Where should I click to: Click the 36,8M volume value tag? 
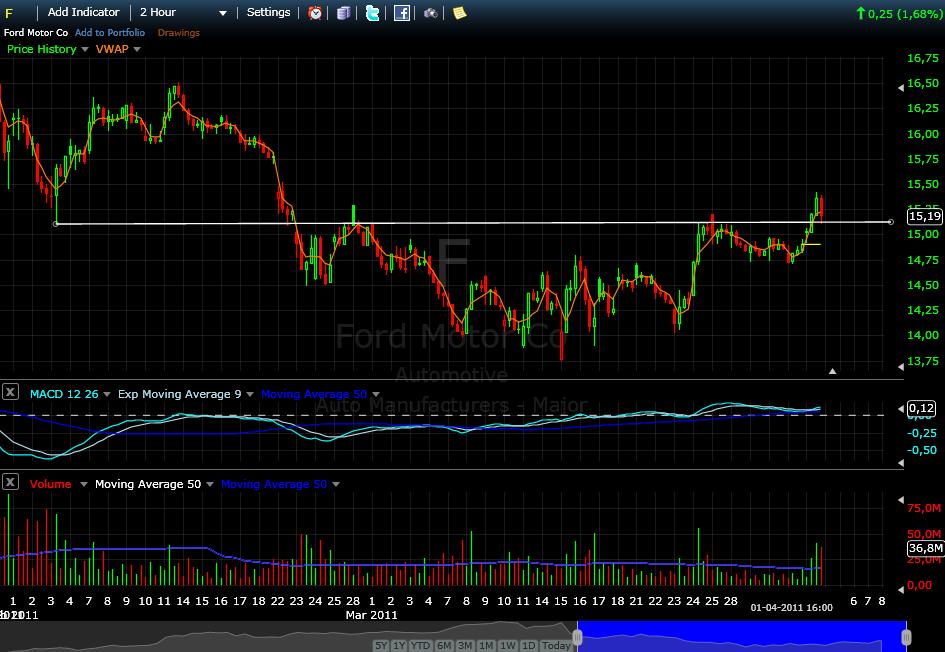(925, 548)
